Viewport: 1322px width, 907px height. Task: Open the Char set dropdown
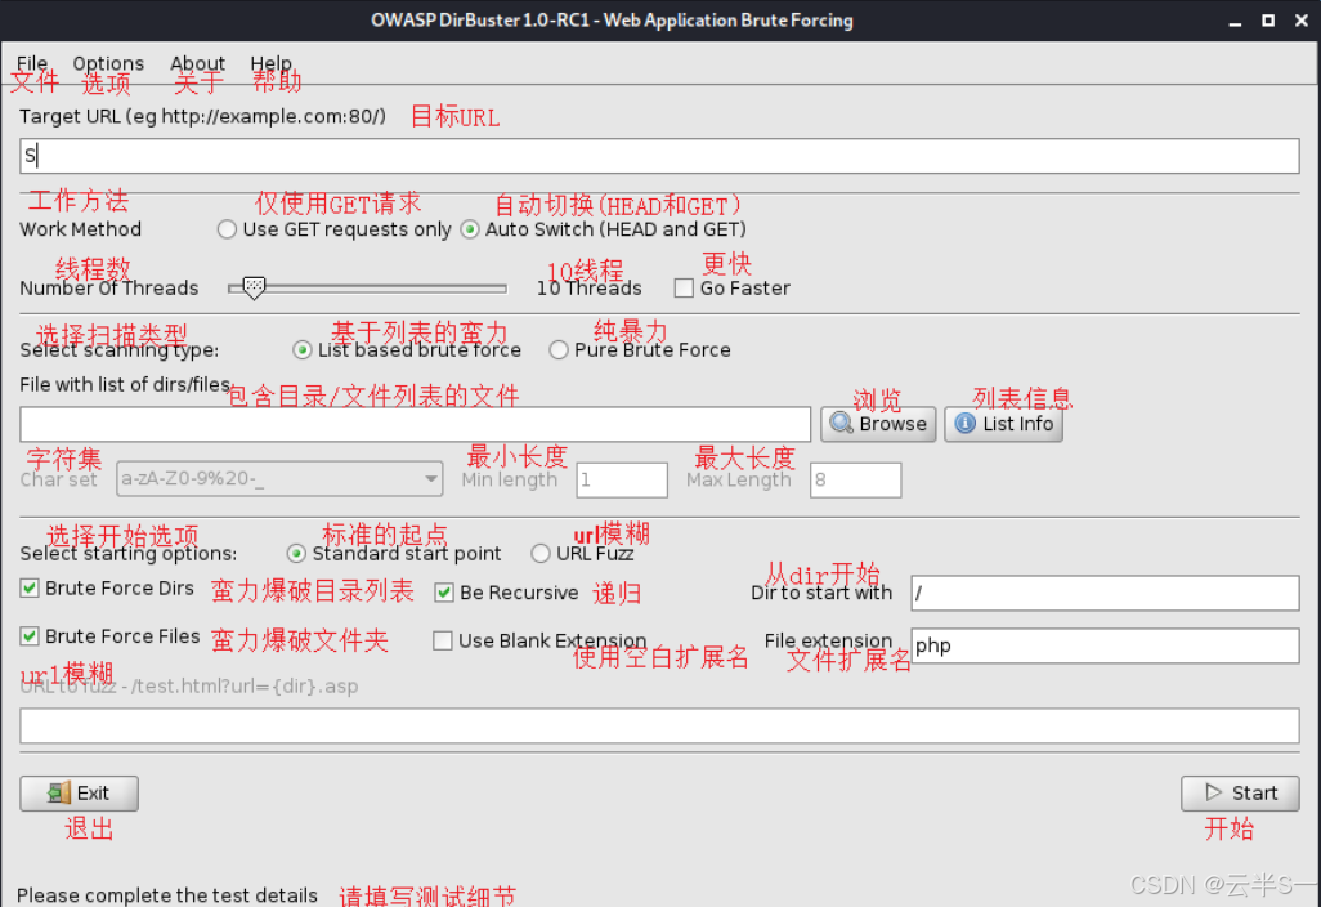pyautogui.click(x=280, y=479)
